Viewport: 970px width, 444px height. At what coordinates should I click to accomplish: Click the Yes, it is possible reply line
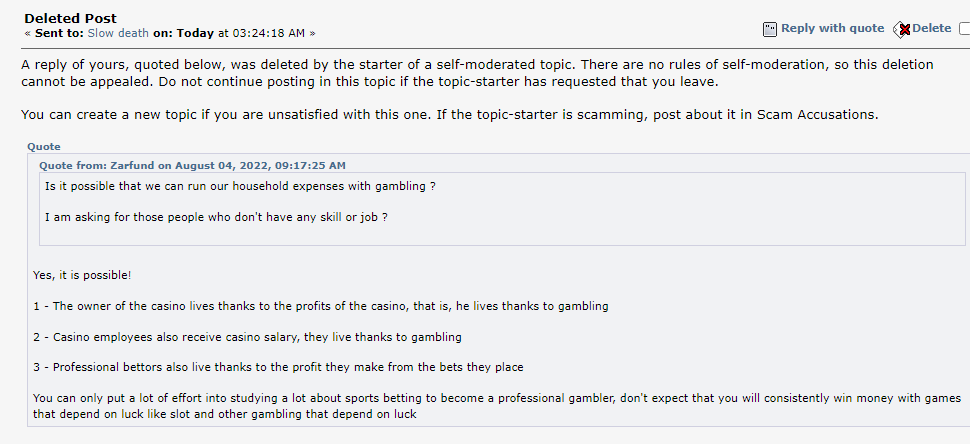click(x=82, y=275)
